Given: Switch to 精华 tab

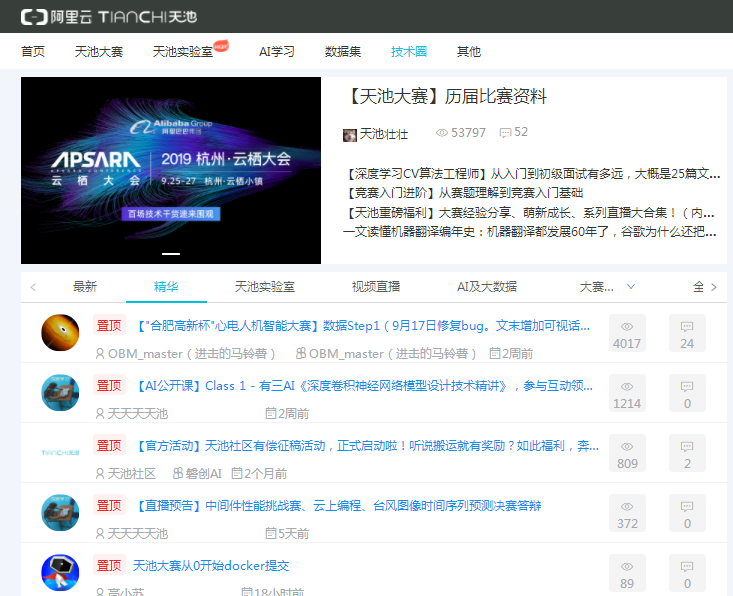Looking at the screenshot, I should (x=166, y=287).
